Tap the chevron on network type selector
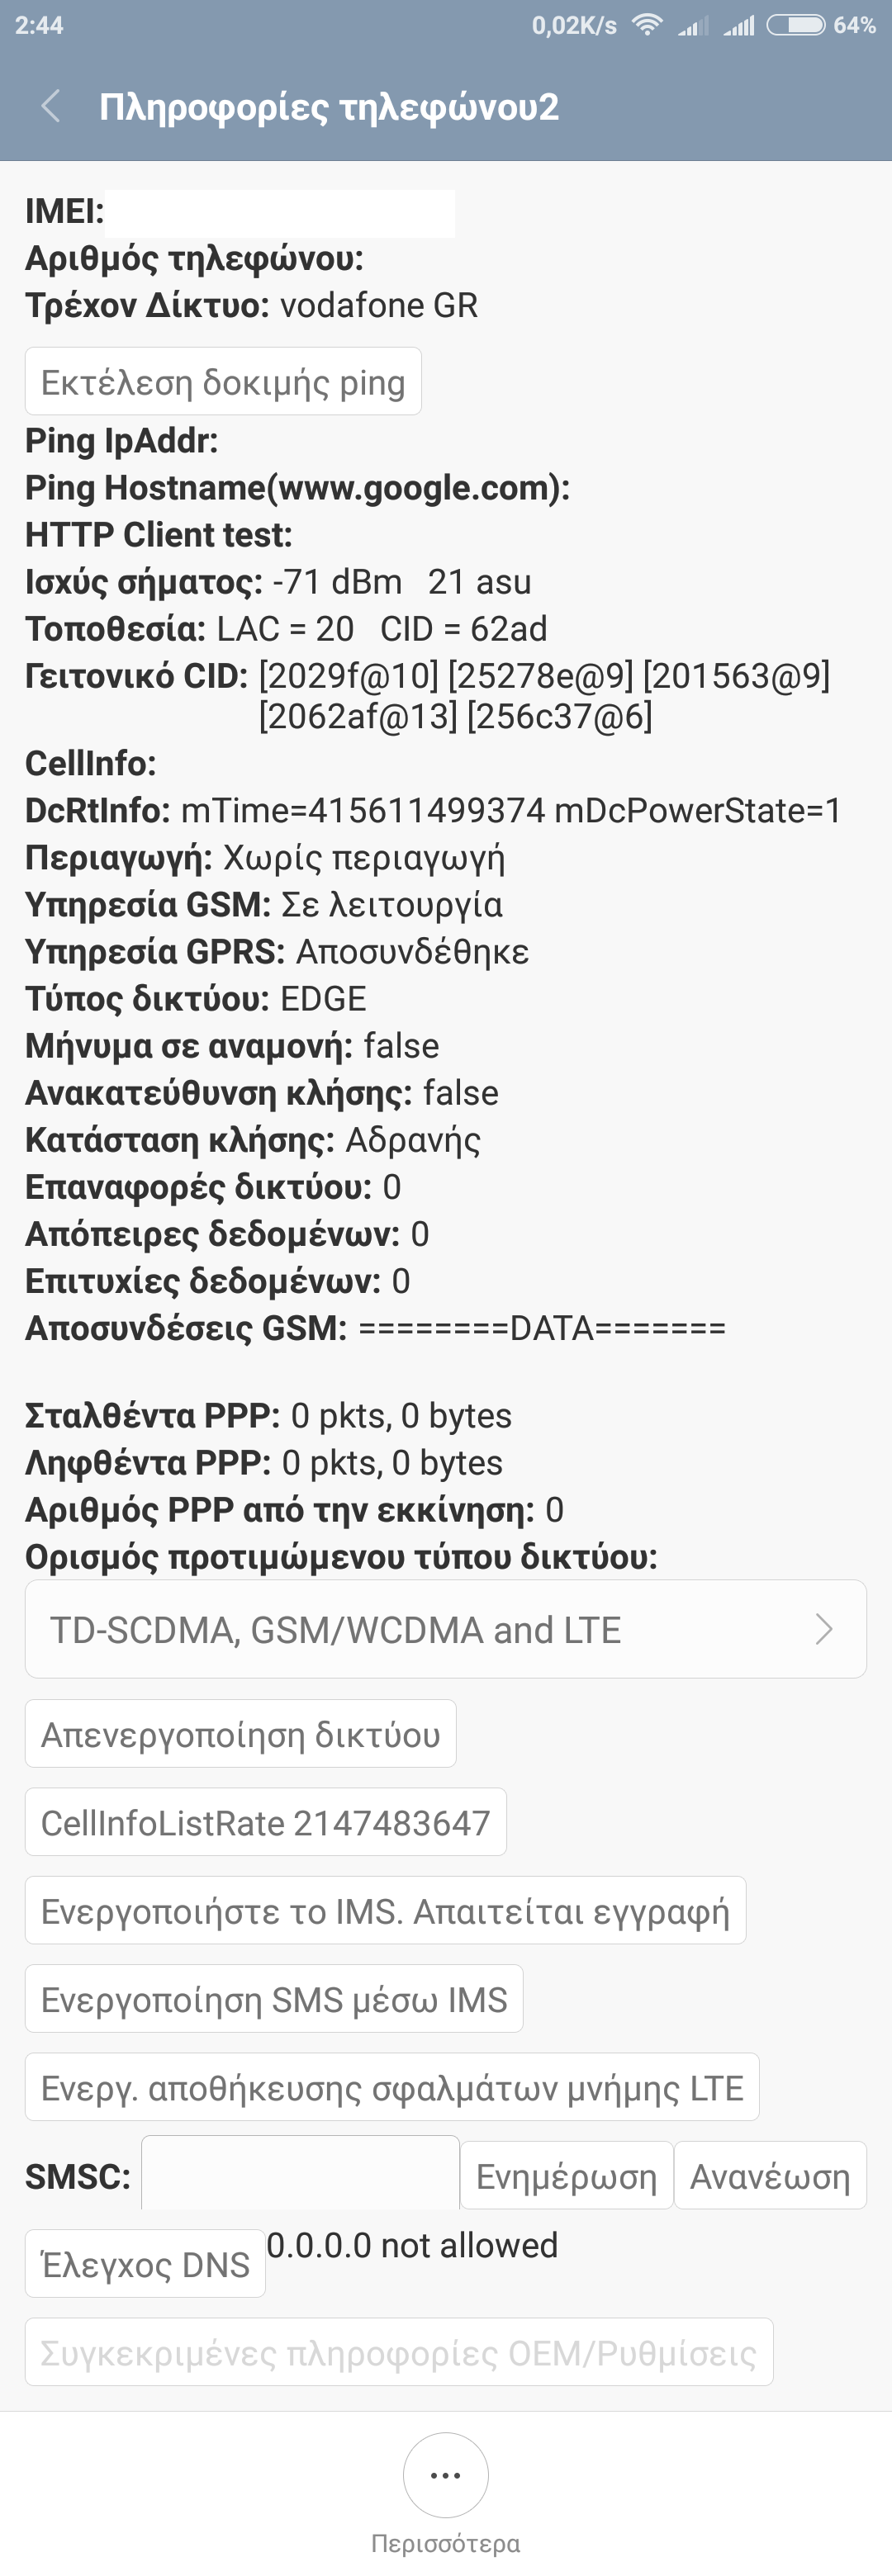 pos(824,1629)
